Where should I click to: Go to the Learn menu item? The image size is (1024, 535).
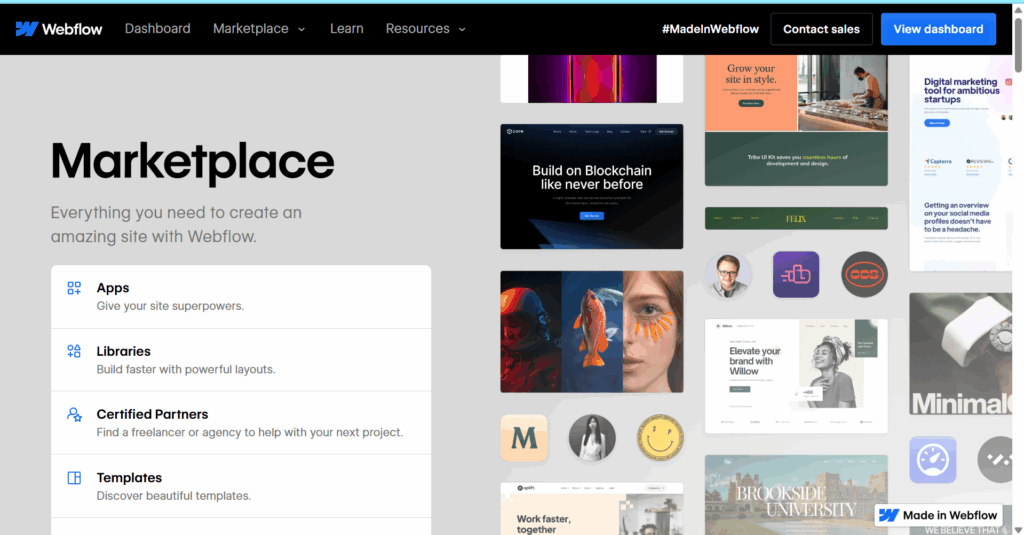(346, 29)
